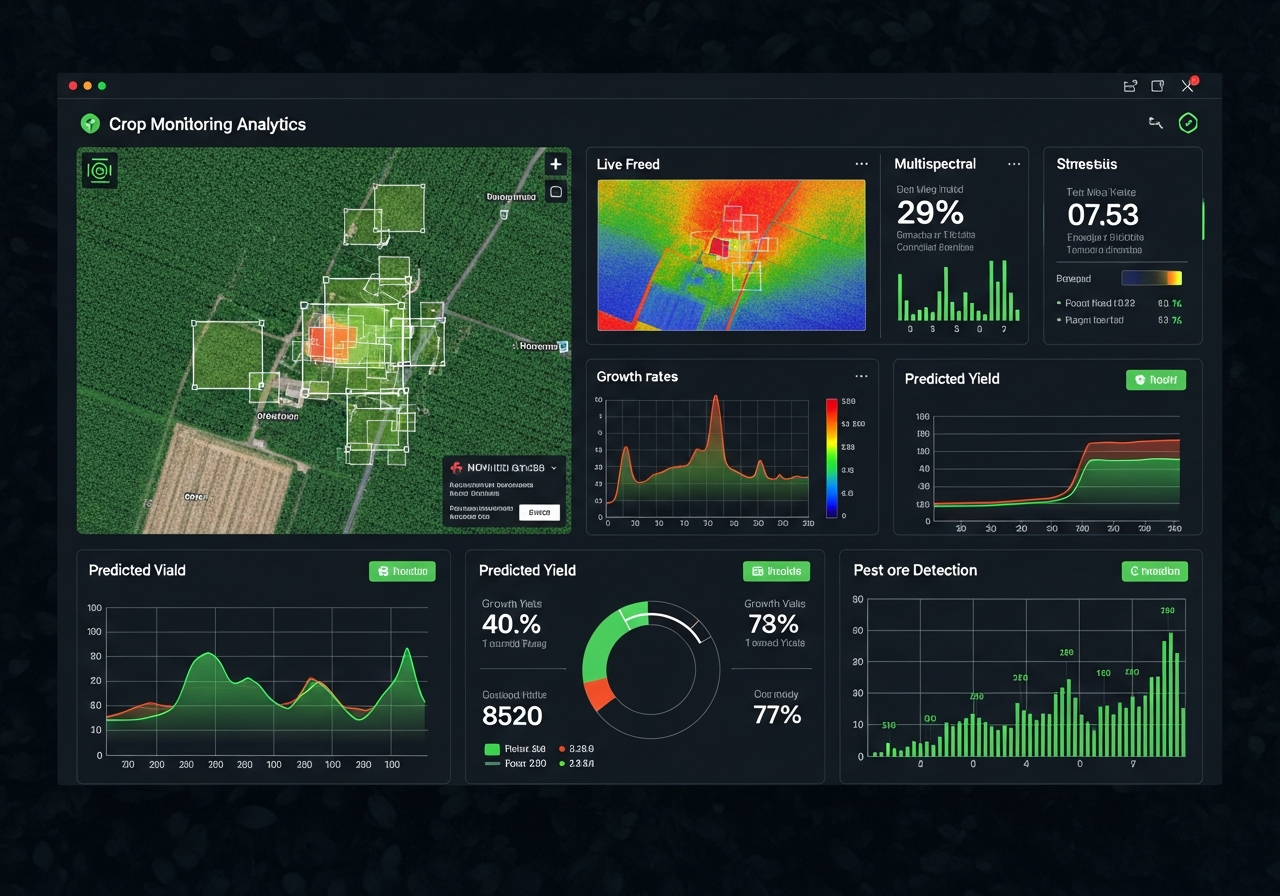This screenshot has height=896, width=1280.
Task: Open the Live Feed ellipsis menu
Action: tap(861, 163)
